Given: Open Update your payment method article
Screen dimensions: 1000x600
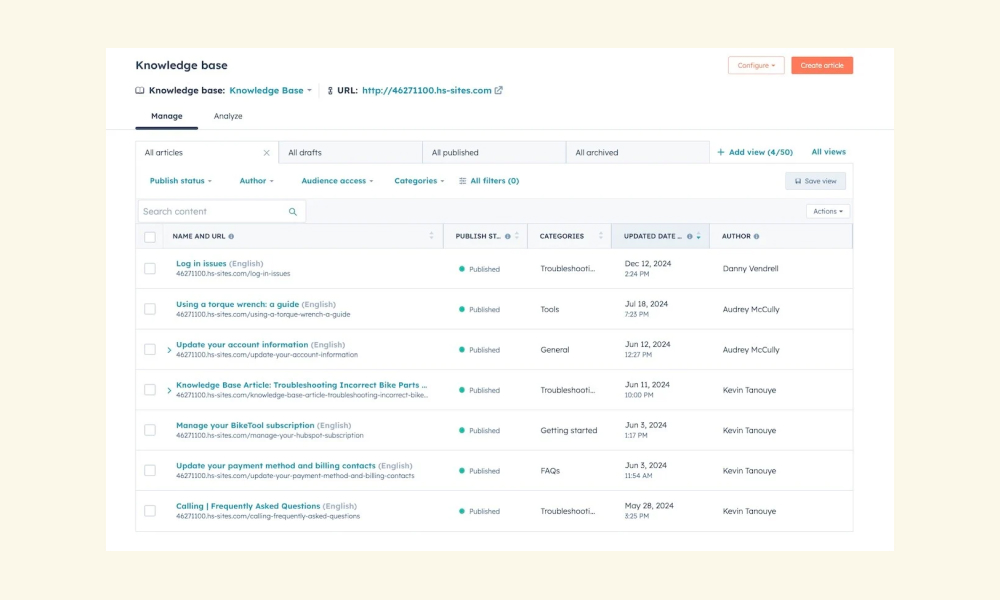Looking at the screenshot, I should click(x=276, y=465).
